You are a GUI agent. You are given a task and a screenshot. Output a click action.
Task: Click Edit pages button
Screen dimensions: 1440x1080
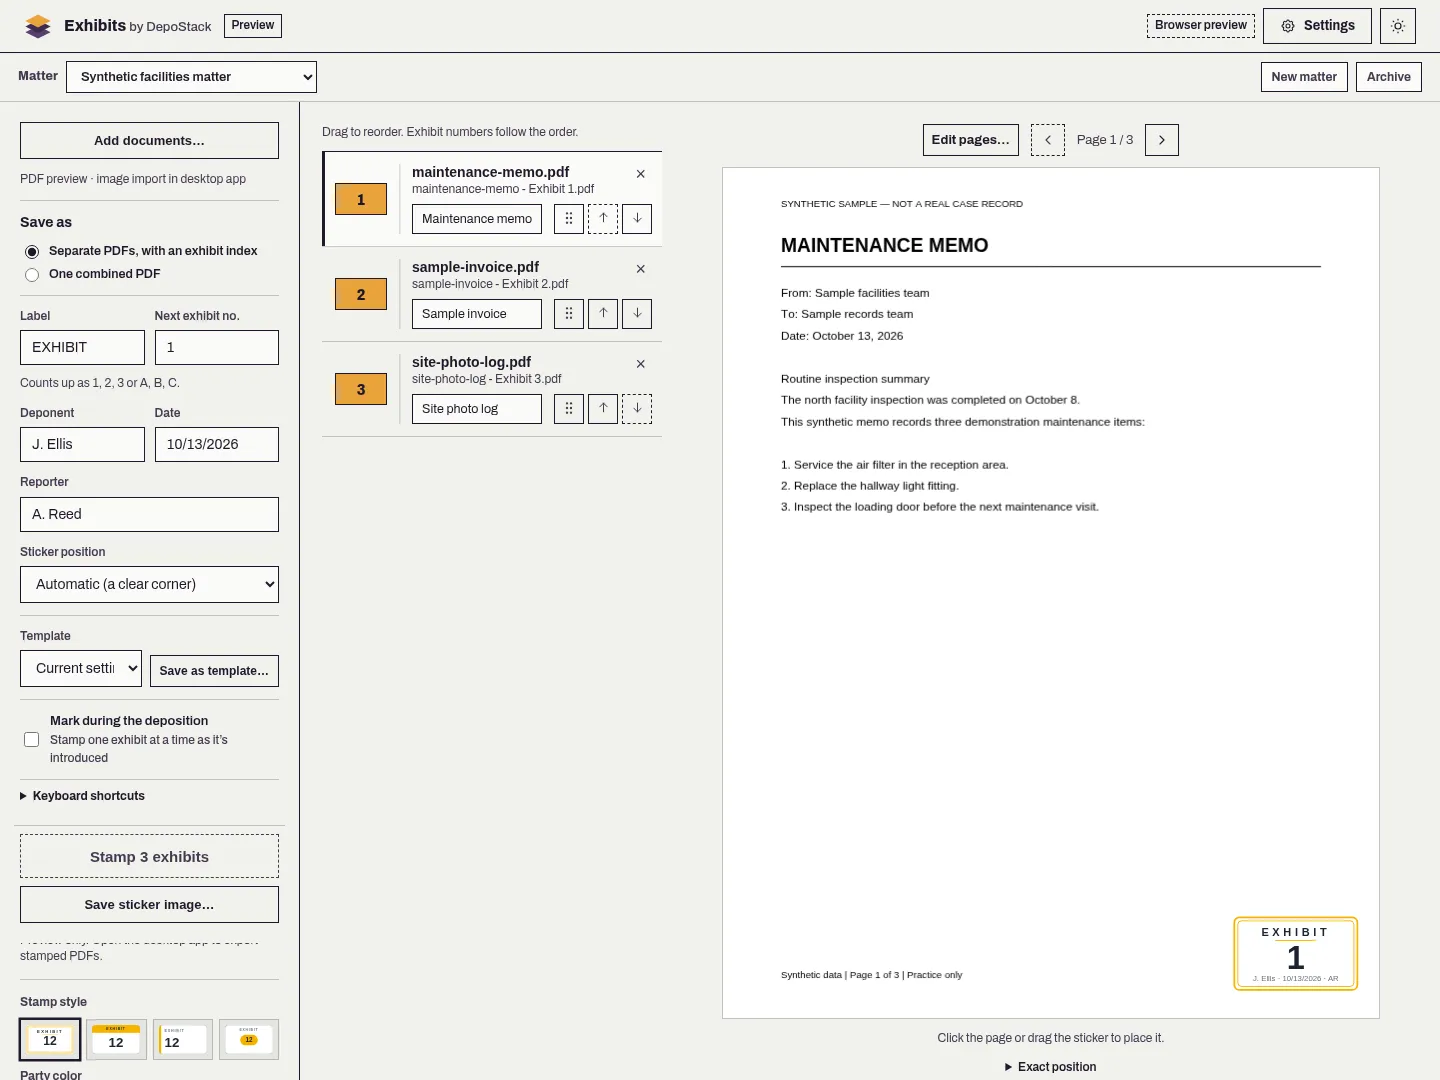[971, 140]
